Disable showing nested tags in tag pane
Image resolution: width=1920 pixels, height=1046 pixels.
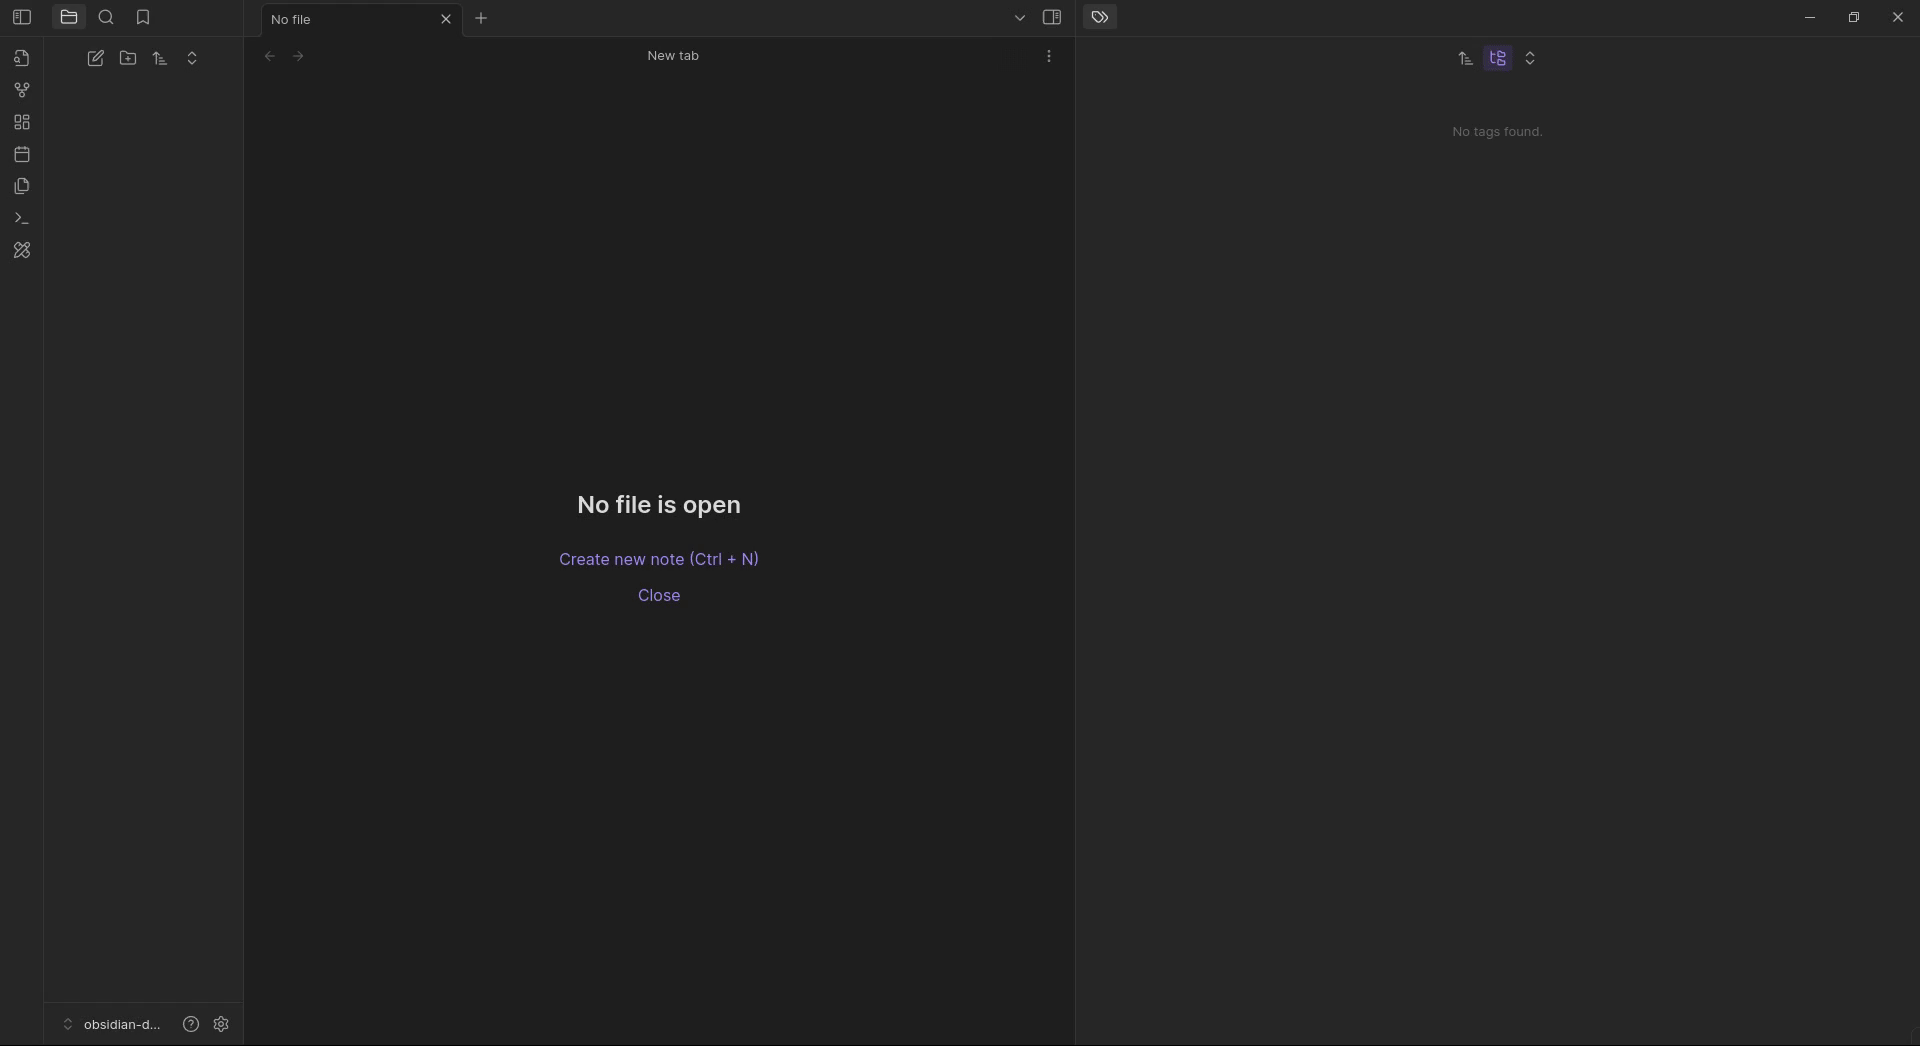click(x=1499, y=58)
